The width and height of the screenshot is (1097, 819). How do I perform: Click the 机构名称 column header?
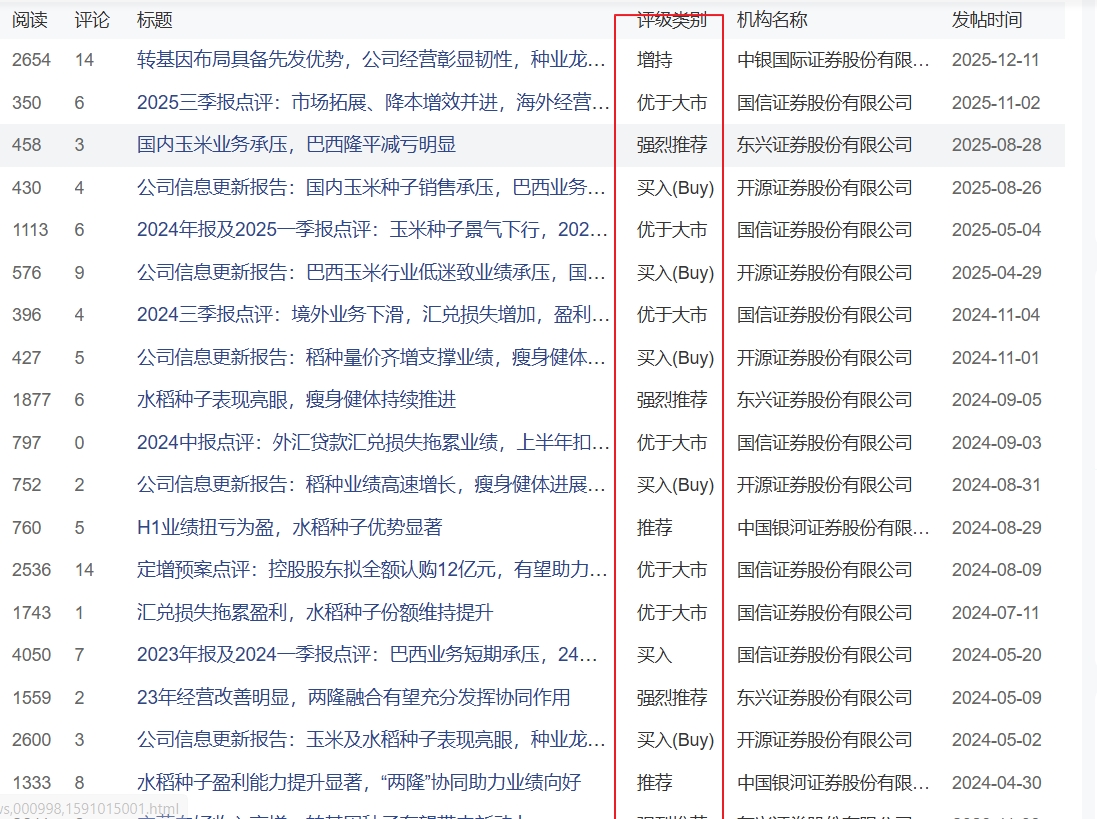click(x=772, y=20)
